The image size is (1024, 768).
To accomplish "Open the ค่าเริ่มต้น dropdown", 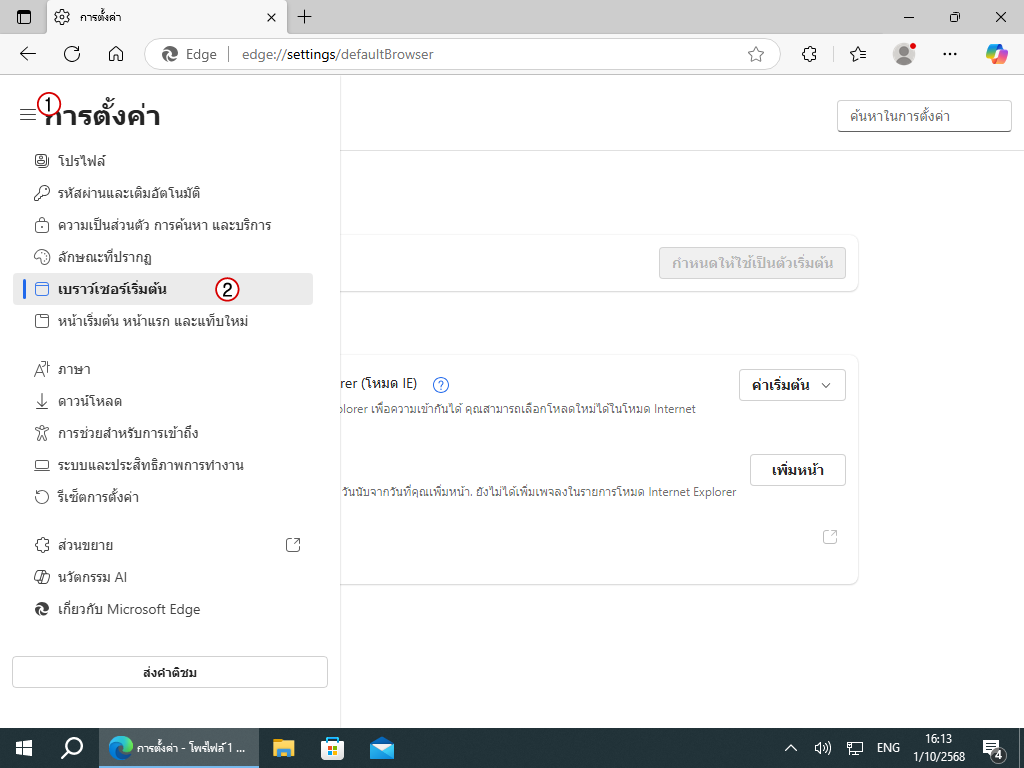I will tap(792, 385).
